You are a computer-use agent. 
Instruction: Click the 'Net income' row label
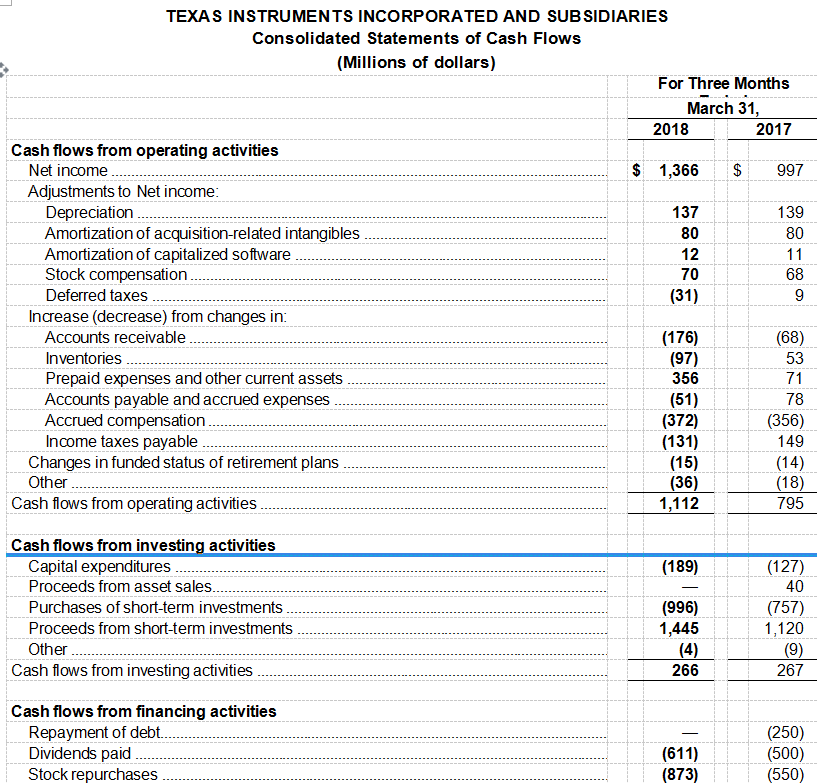pyautogui.click(x=68, y=170)
